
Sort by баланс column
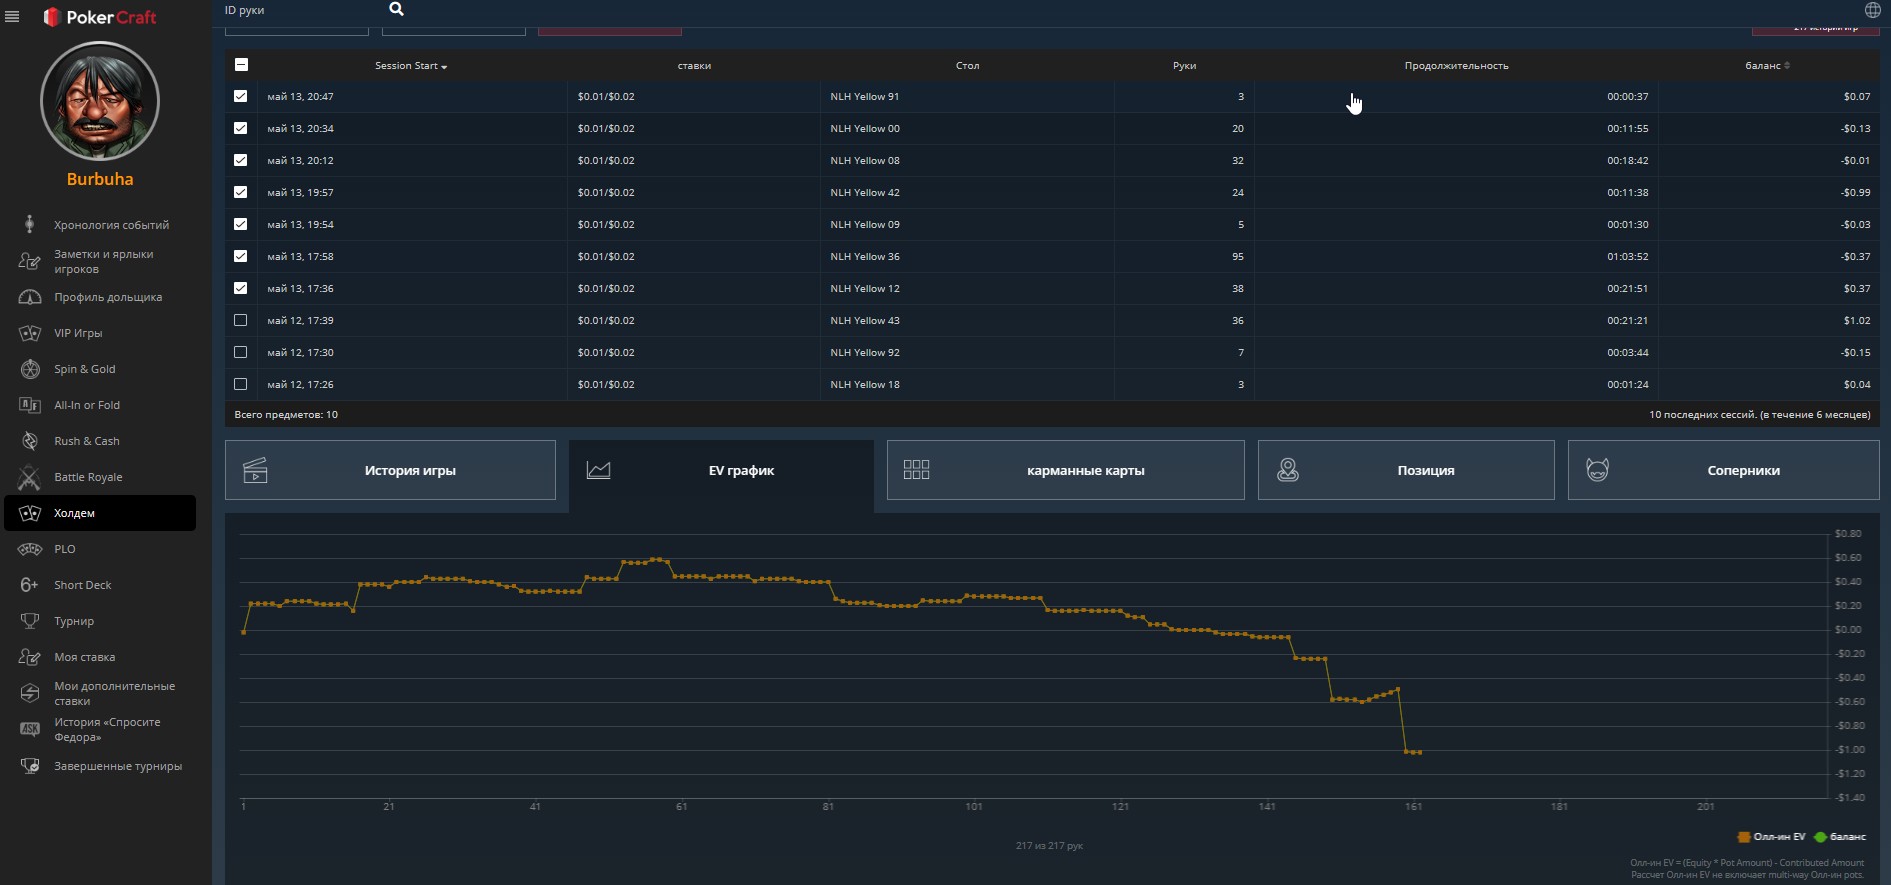1767,66
